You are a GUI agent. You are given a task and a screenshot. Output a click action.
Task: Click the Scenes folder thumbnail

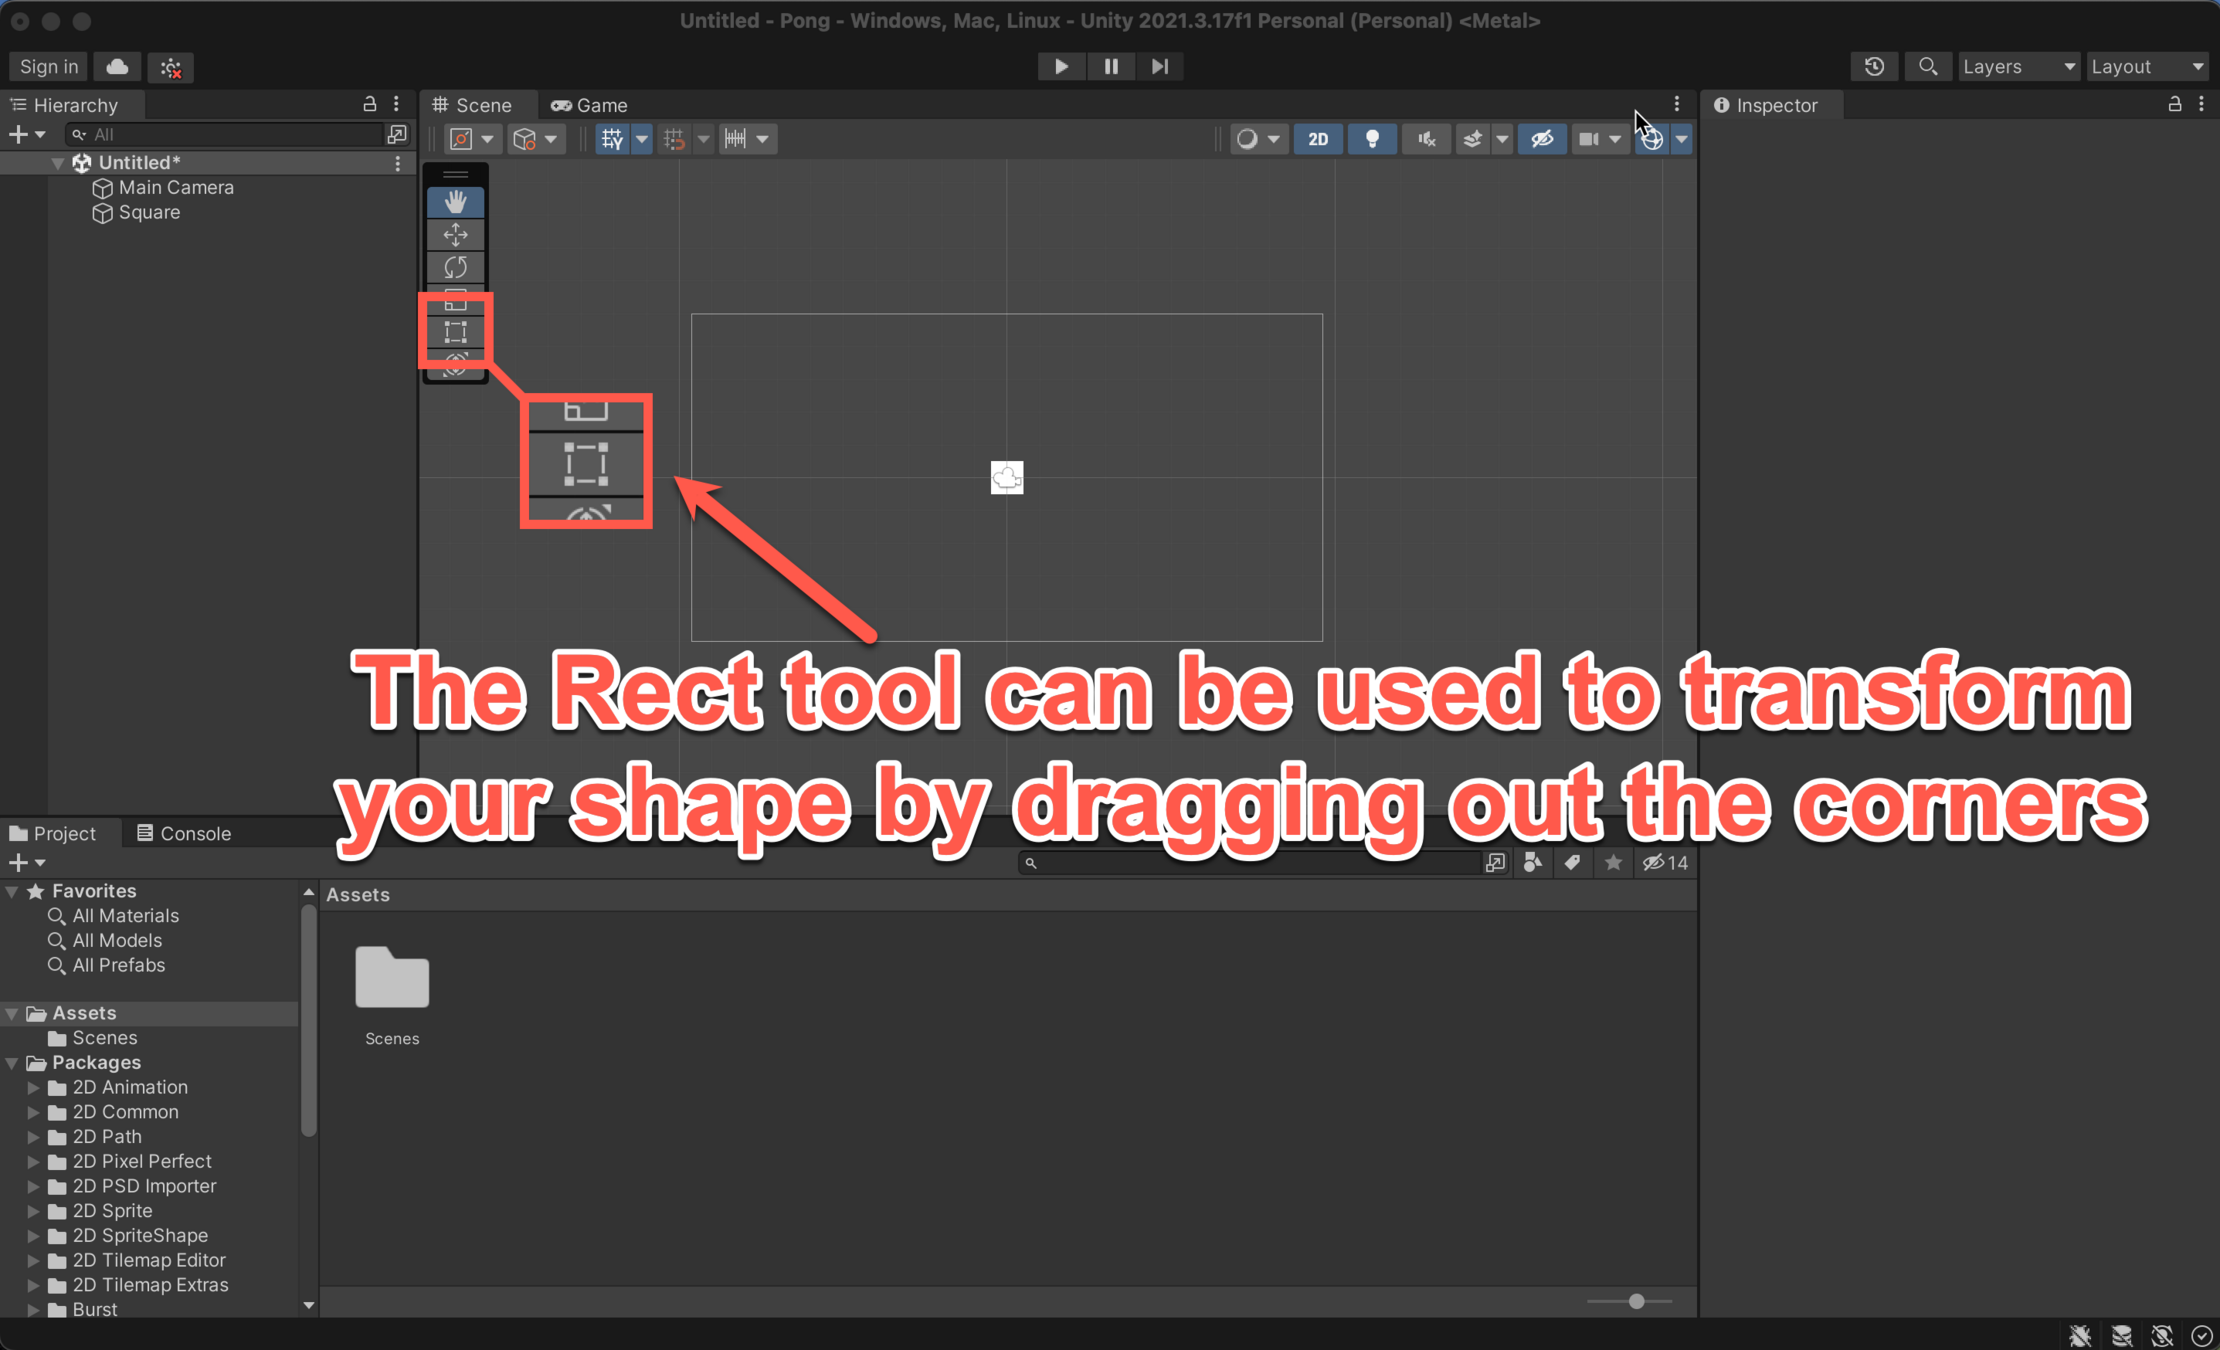(x=392, y=978)
